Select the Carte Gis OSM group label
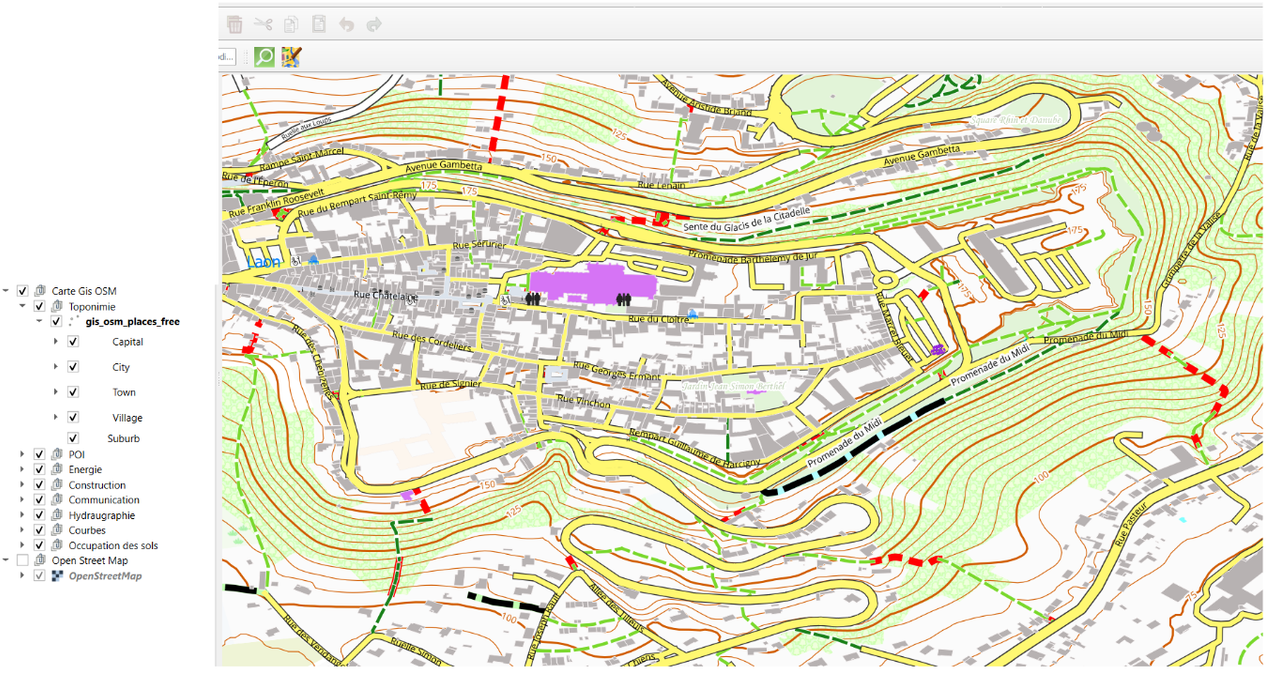This screenshot has width=1279, height=674. [x=84, y=291]
